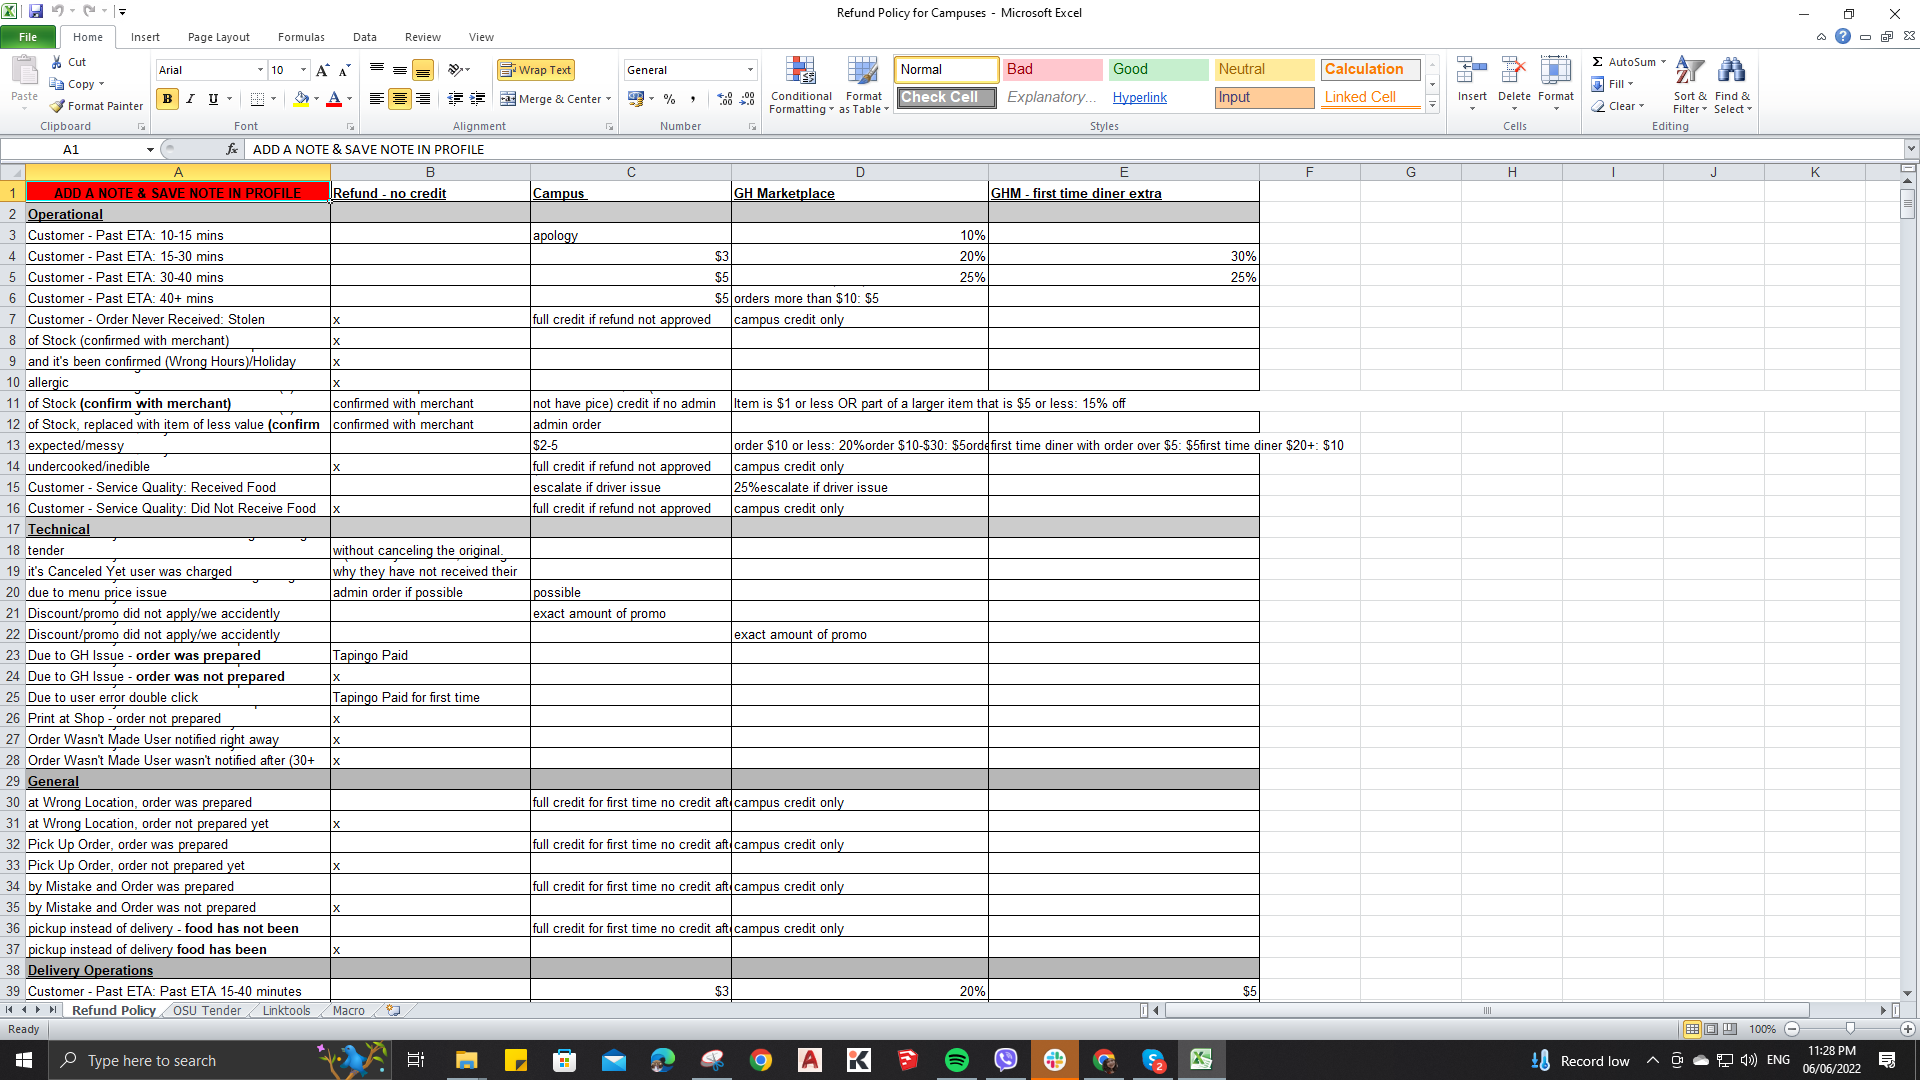1920x1080 pixels.
Task: Open Spotify from the taskbar
Action: click(956, 1060)
